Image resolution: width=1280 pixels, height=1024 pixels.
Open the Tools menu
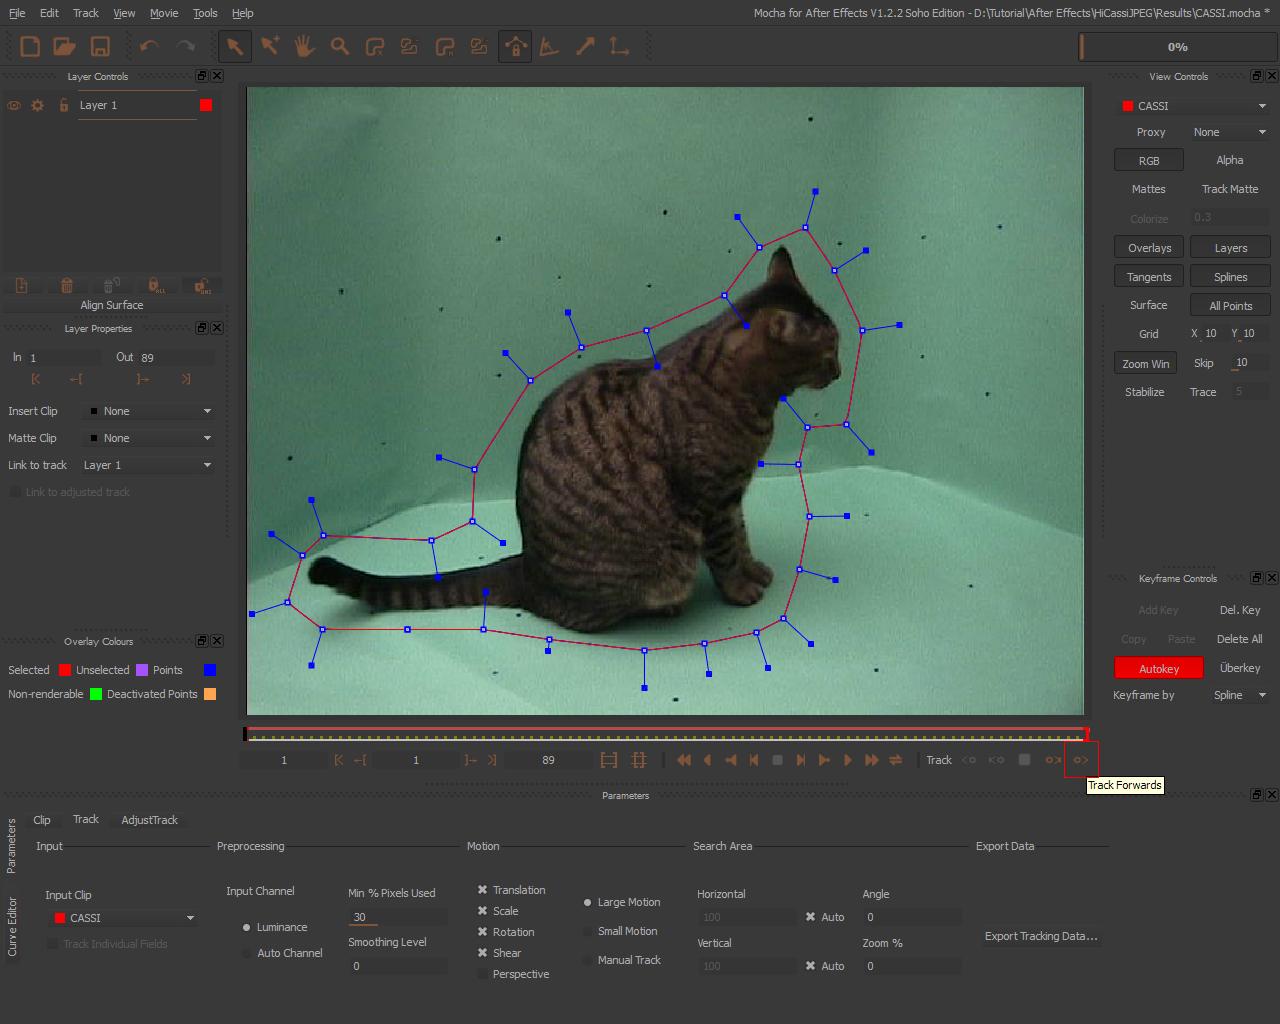click(x=205, y=13)
